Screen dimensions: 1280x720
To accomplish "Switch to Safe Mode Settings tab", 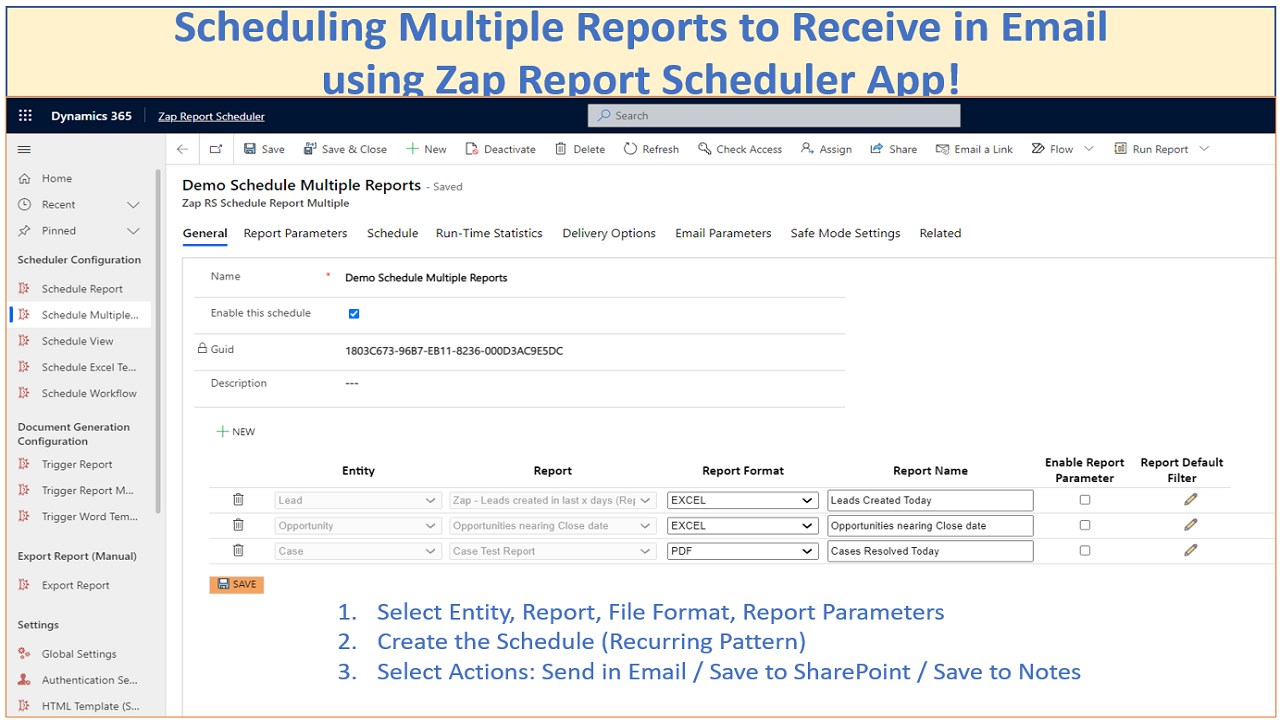I will [x=845, y=233].
